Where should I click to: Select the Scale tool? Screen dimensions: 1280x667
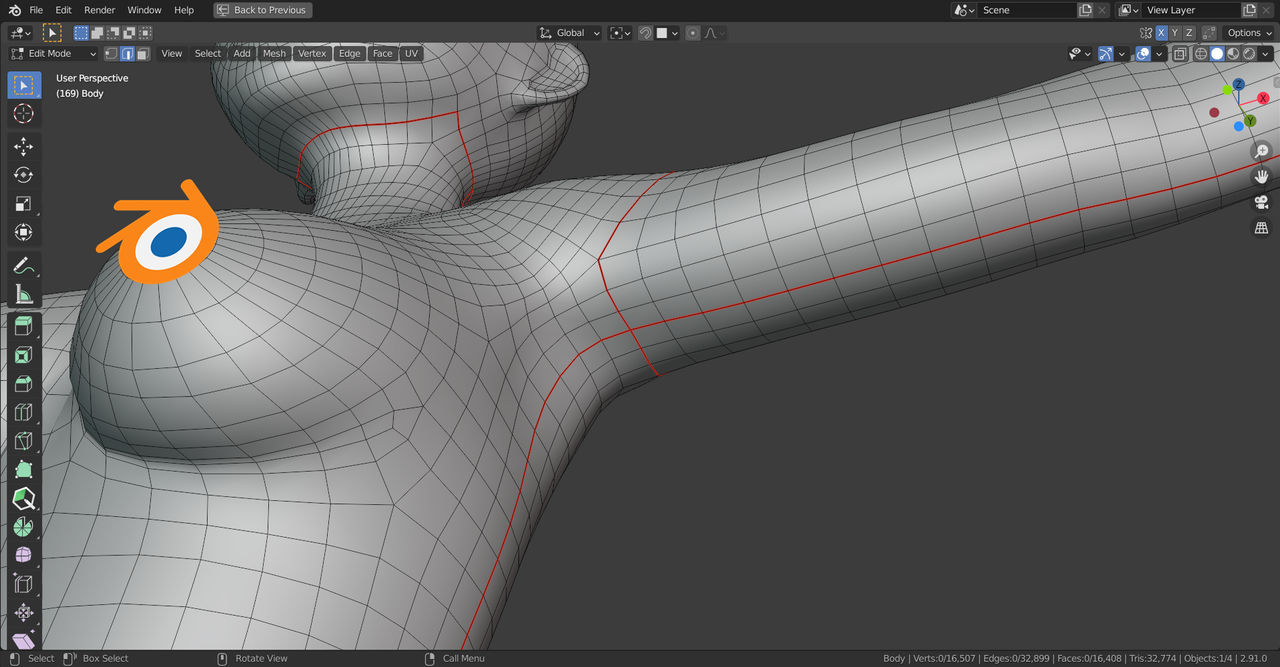[x=24, y=204]
